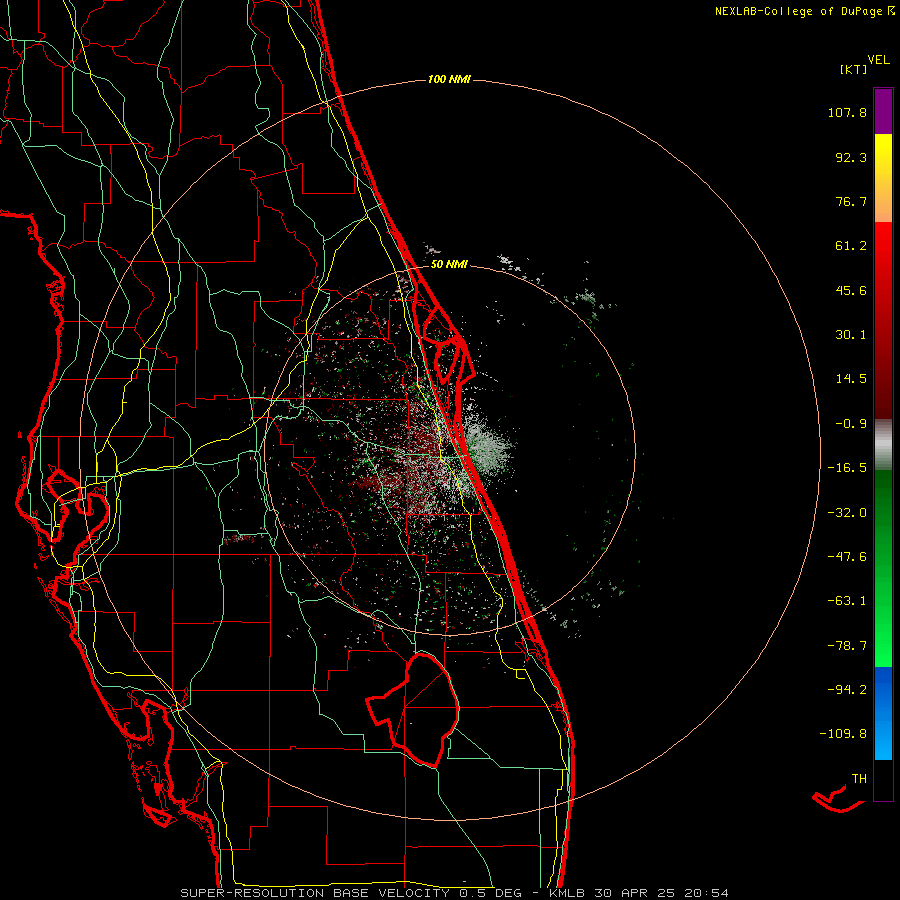Click the 100 NMI range ring label

tap(449, 79)
